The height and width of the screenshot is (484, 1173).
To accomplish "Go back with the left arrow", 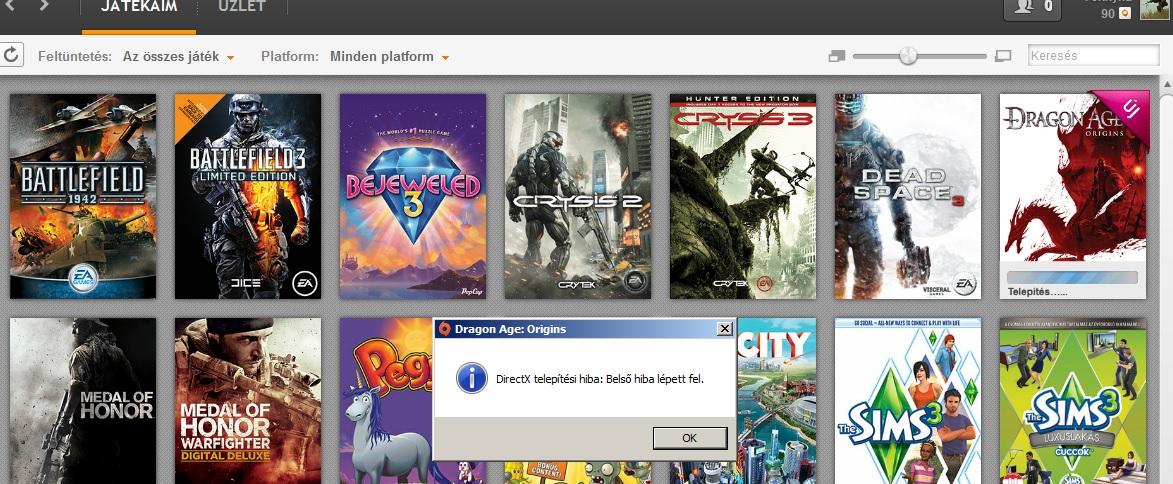I will pos(10,6).
